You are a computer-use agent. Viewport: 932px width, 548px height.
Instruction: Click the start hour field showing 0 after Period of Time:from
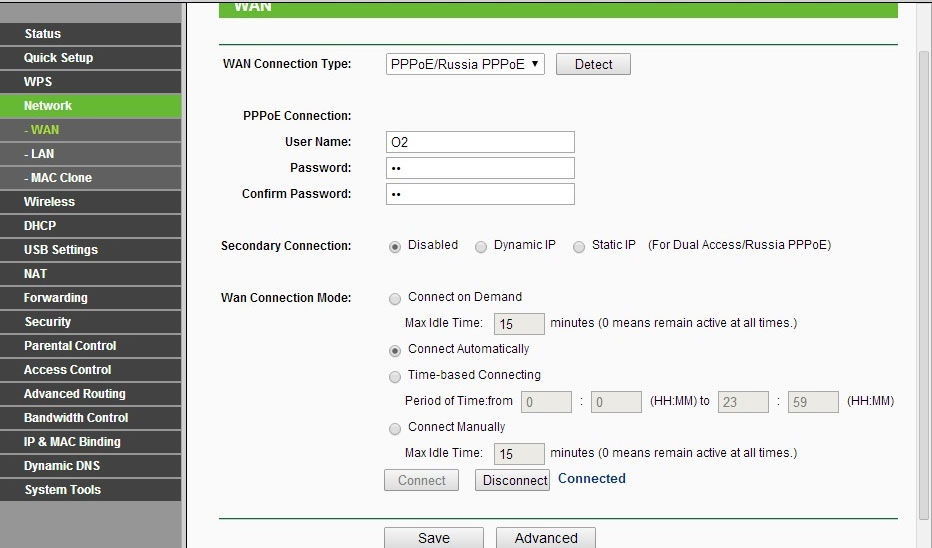click(546, 402)
